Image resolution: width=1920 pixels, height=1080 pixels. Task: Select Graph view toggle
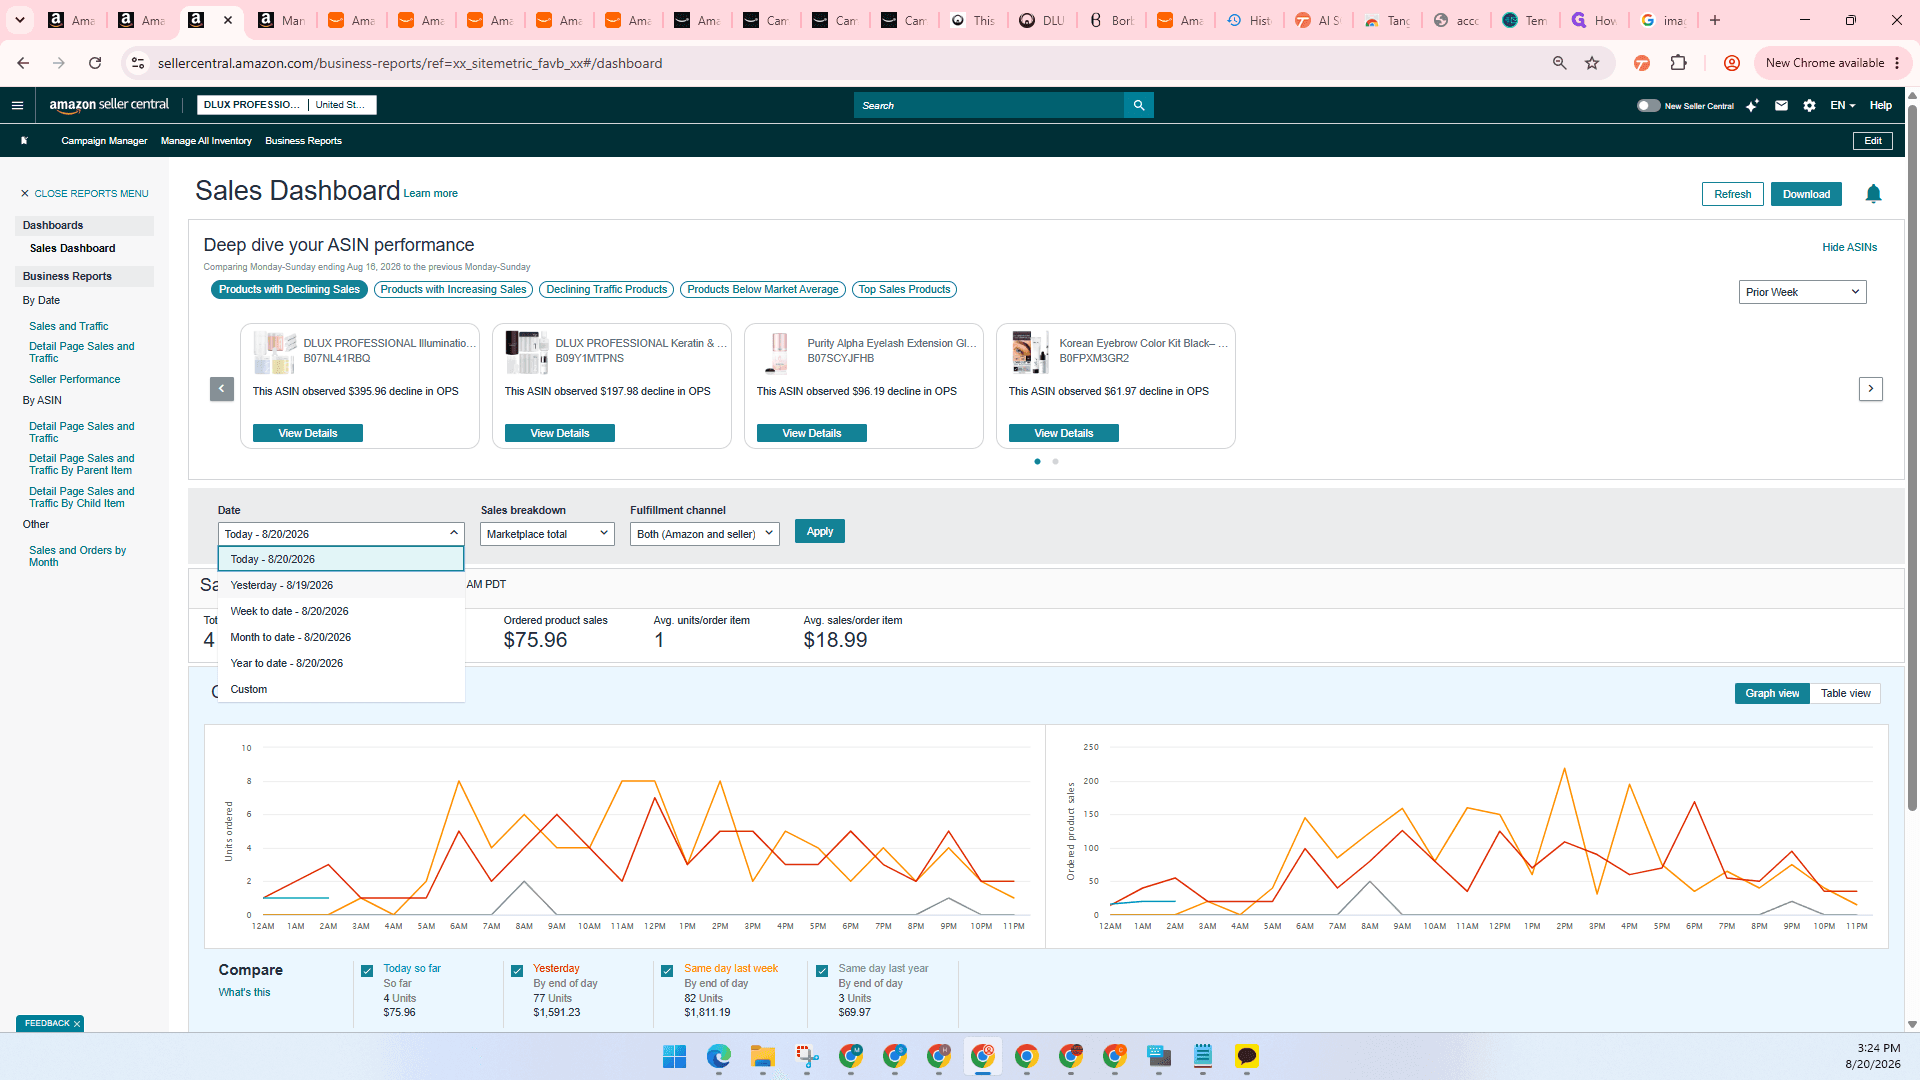(x=1772, y=693)
